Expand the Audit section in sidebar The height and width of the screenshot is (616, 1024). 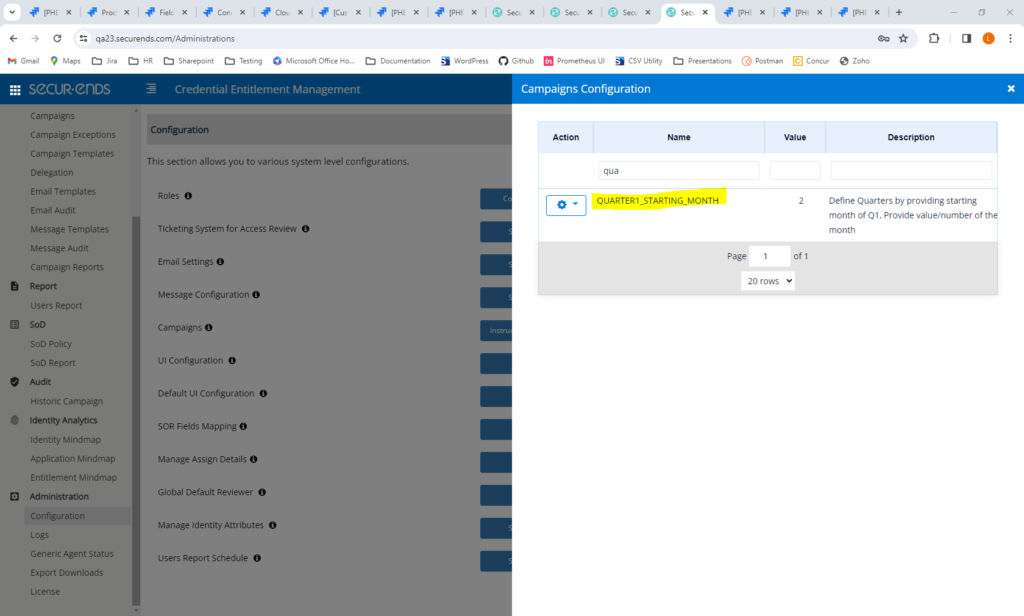tap(40, 381)
